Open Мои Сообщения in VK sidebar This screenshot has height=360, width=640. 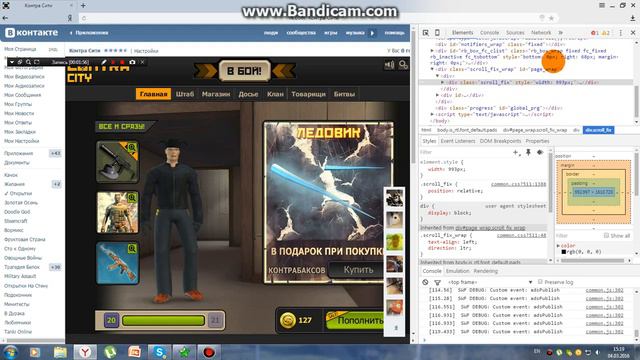pyautogui.click(x=22, y=95)
